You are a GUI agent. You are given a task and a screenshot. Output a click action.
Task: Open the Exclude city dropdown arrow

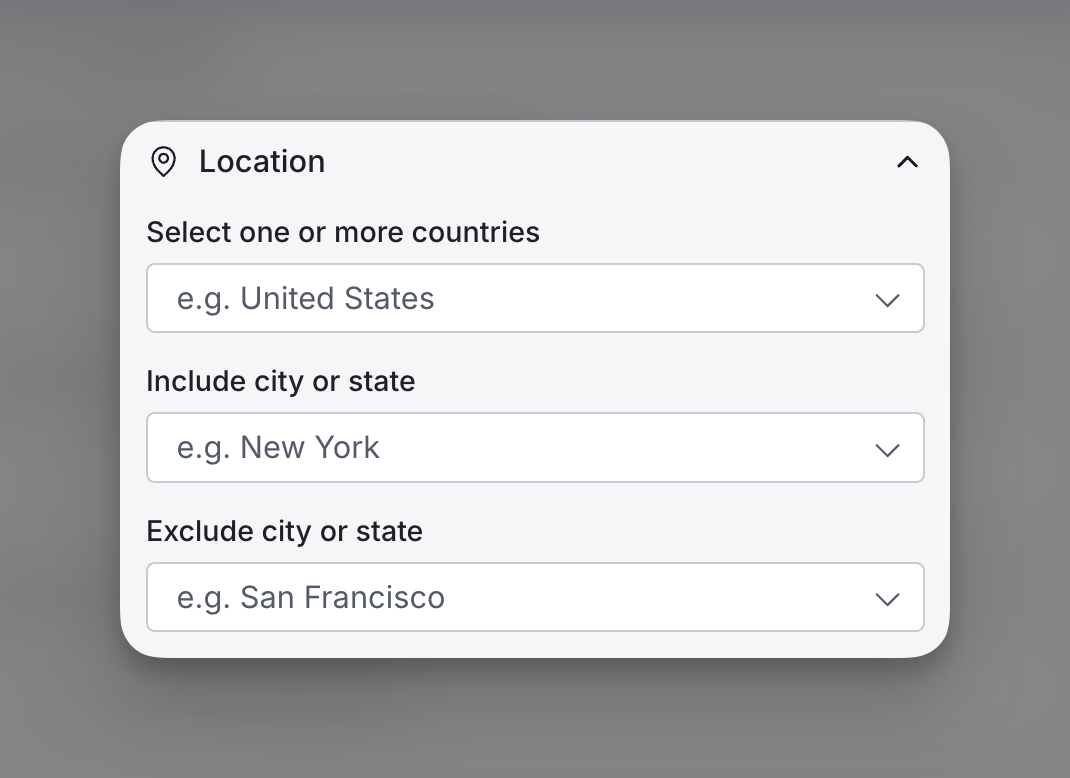(x=887, y=599)
